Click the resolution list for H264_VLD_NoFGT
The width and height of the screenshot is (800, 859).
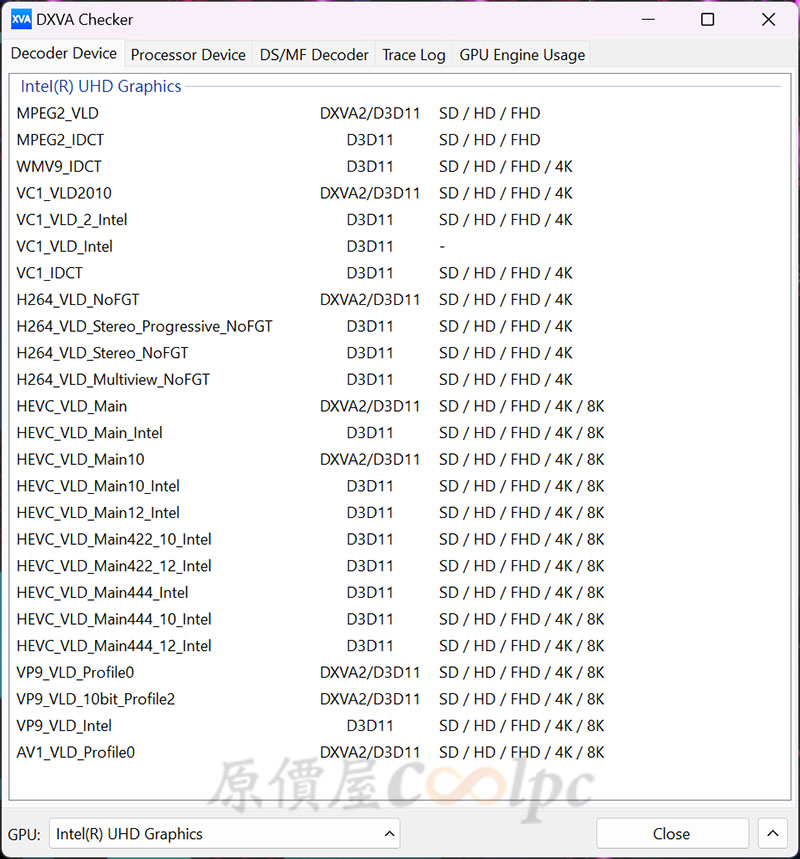tap(505, 300)
